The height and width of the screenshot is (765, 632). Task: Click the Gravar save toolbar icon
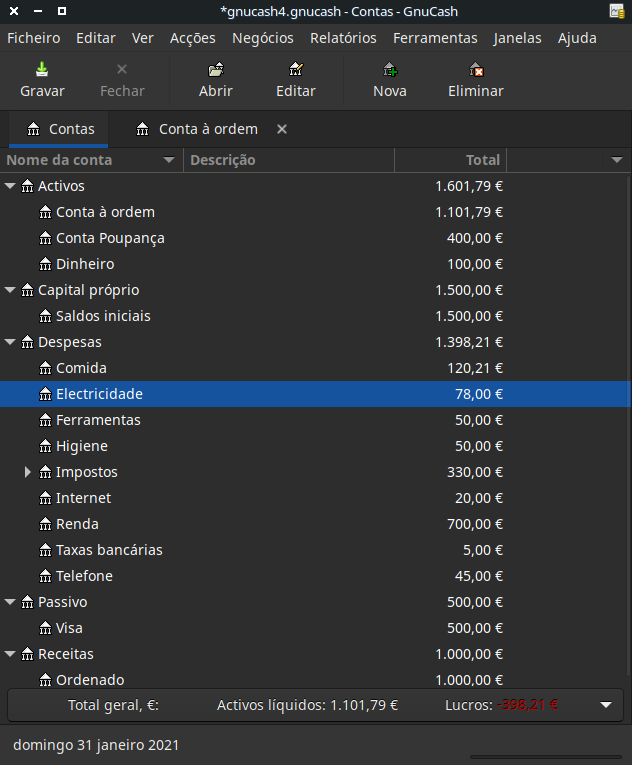[x=42, y=70]
